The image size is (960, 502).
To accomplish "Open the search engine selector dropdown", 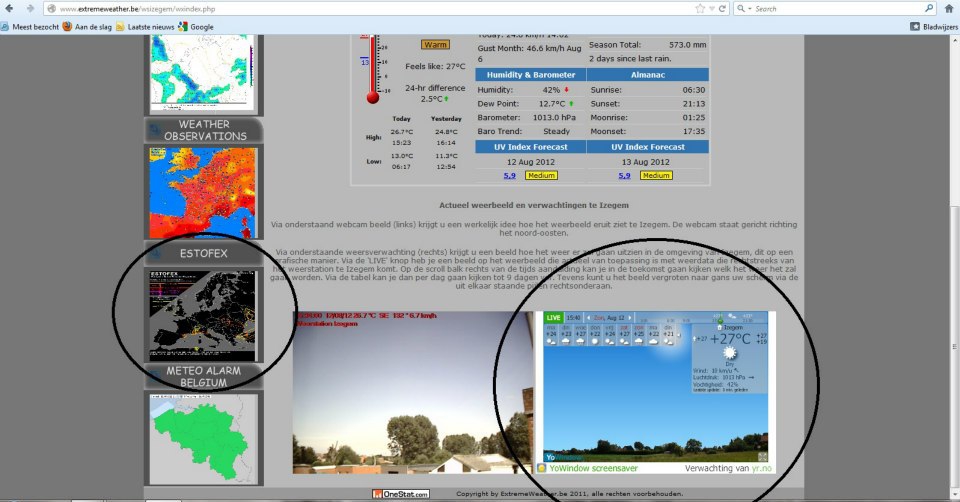I will coord(743,9).
